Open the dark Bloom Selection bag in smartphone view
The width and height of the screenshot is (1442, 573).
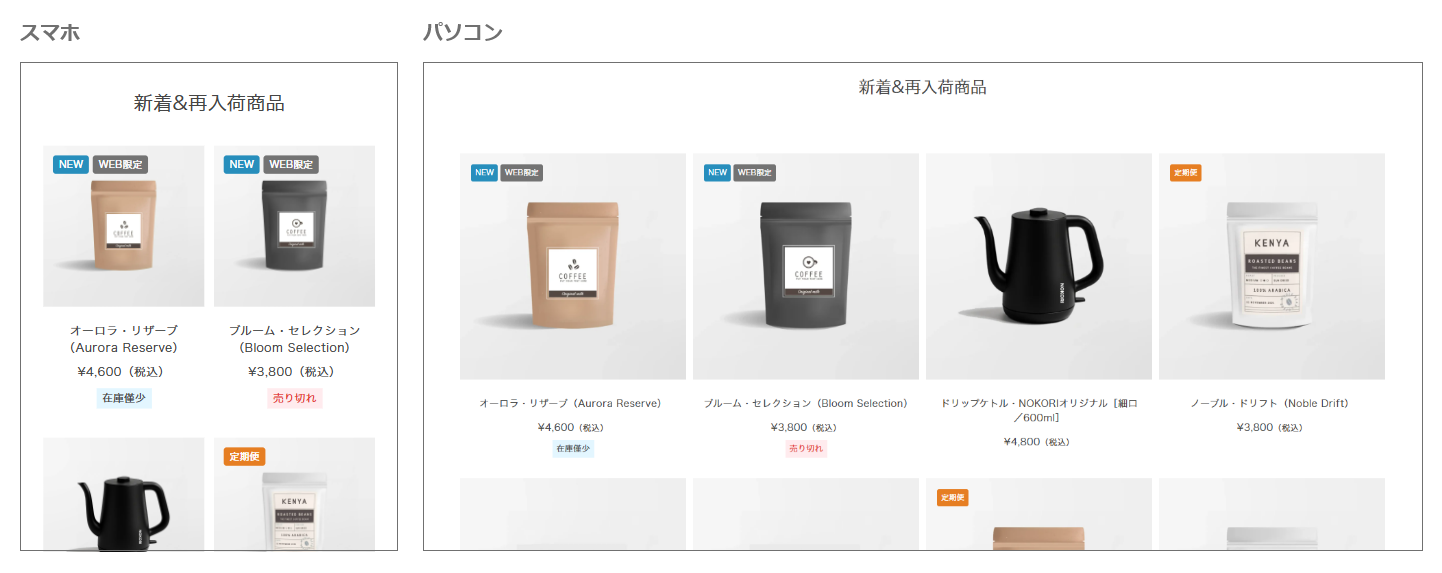coord(294,226)
